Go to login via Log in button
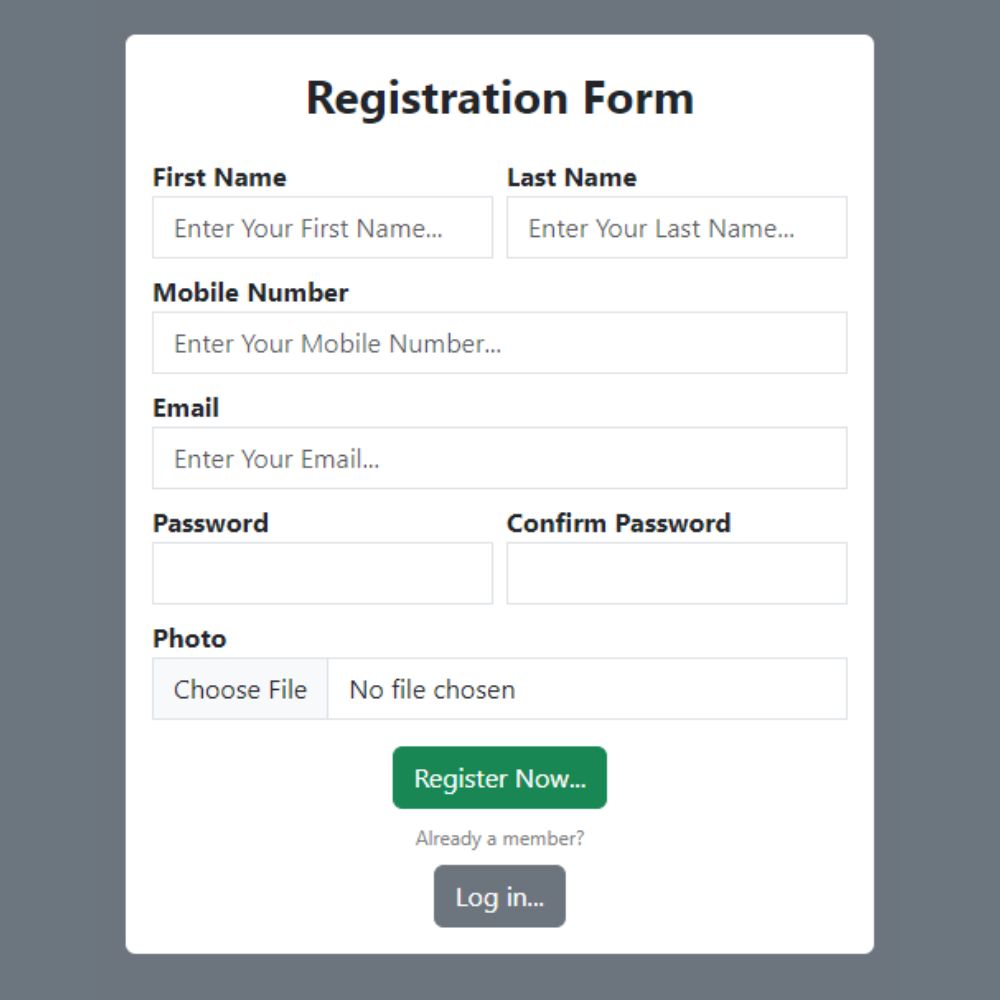Viewport: 1000px width, 1000px height. [x=499, y=896]
